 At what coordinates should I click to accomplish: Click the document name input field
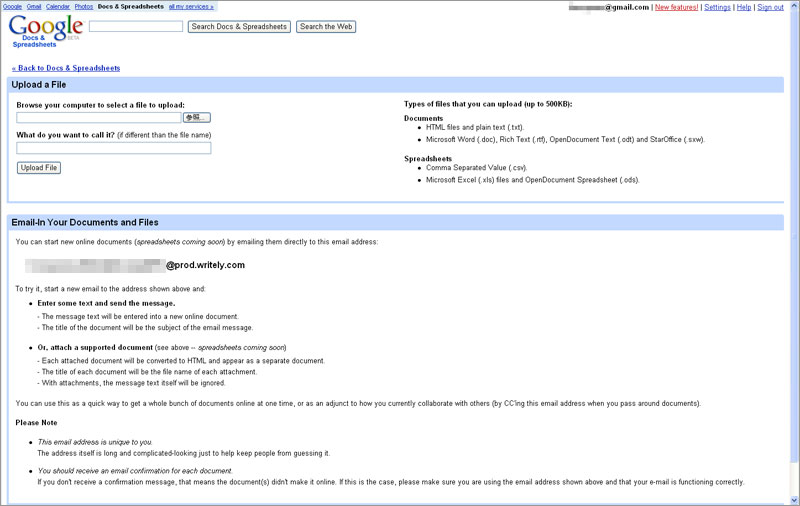point(114,148)
